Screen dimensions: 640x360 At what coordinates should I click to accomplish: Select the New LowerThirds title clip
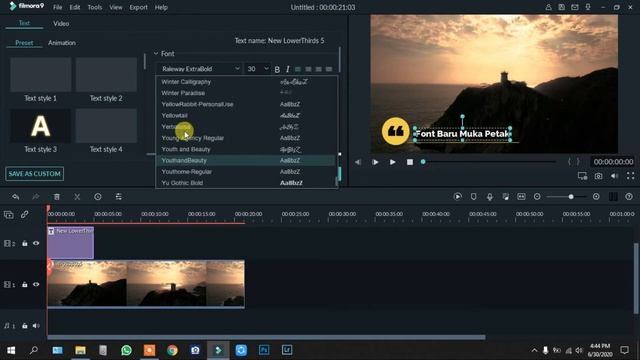(x=71, y=243)
